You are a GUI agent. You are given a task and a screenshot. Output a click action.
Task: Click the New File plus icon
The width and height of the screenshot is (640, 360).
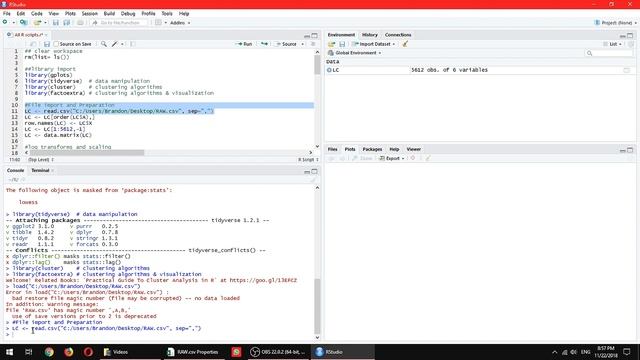tap(5, 22)
